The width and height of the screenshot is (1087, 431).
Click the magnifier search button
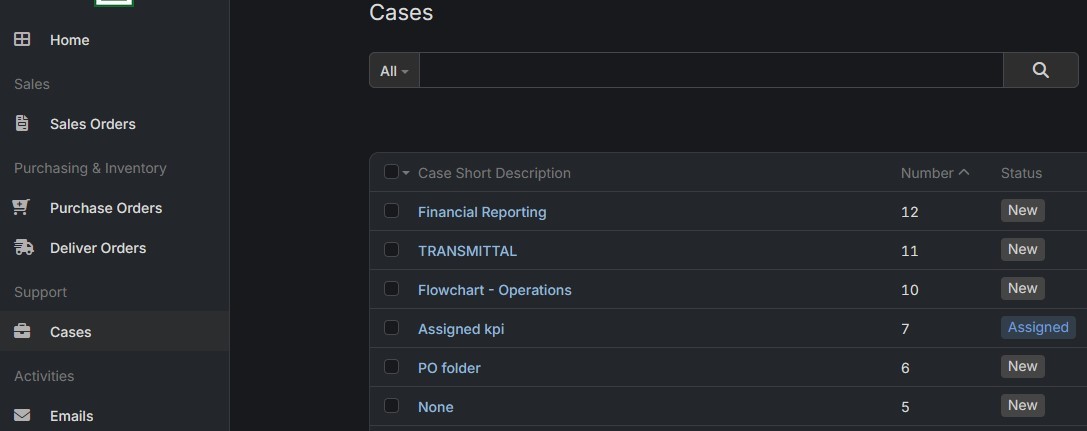(x=1041, y=70)
